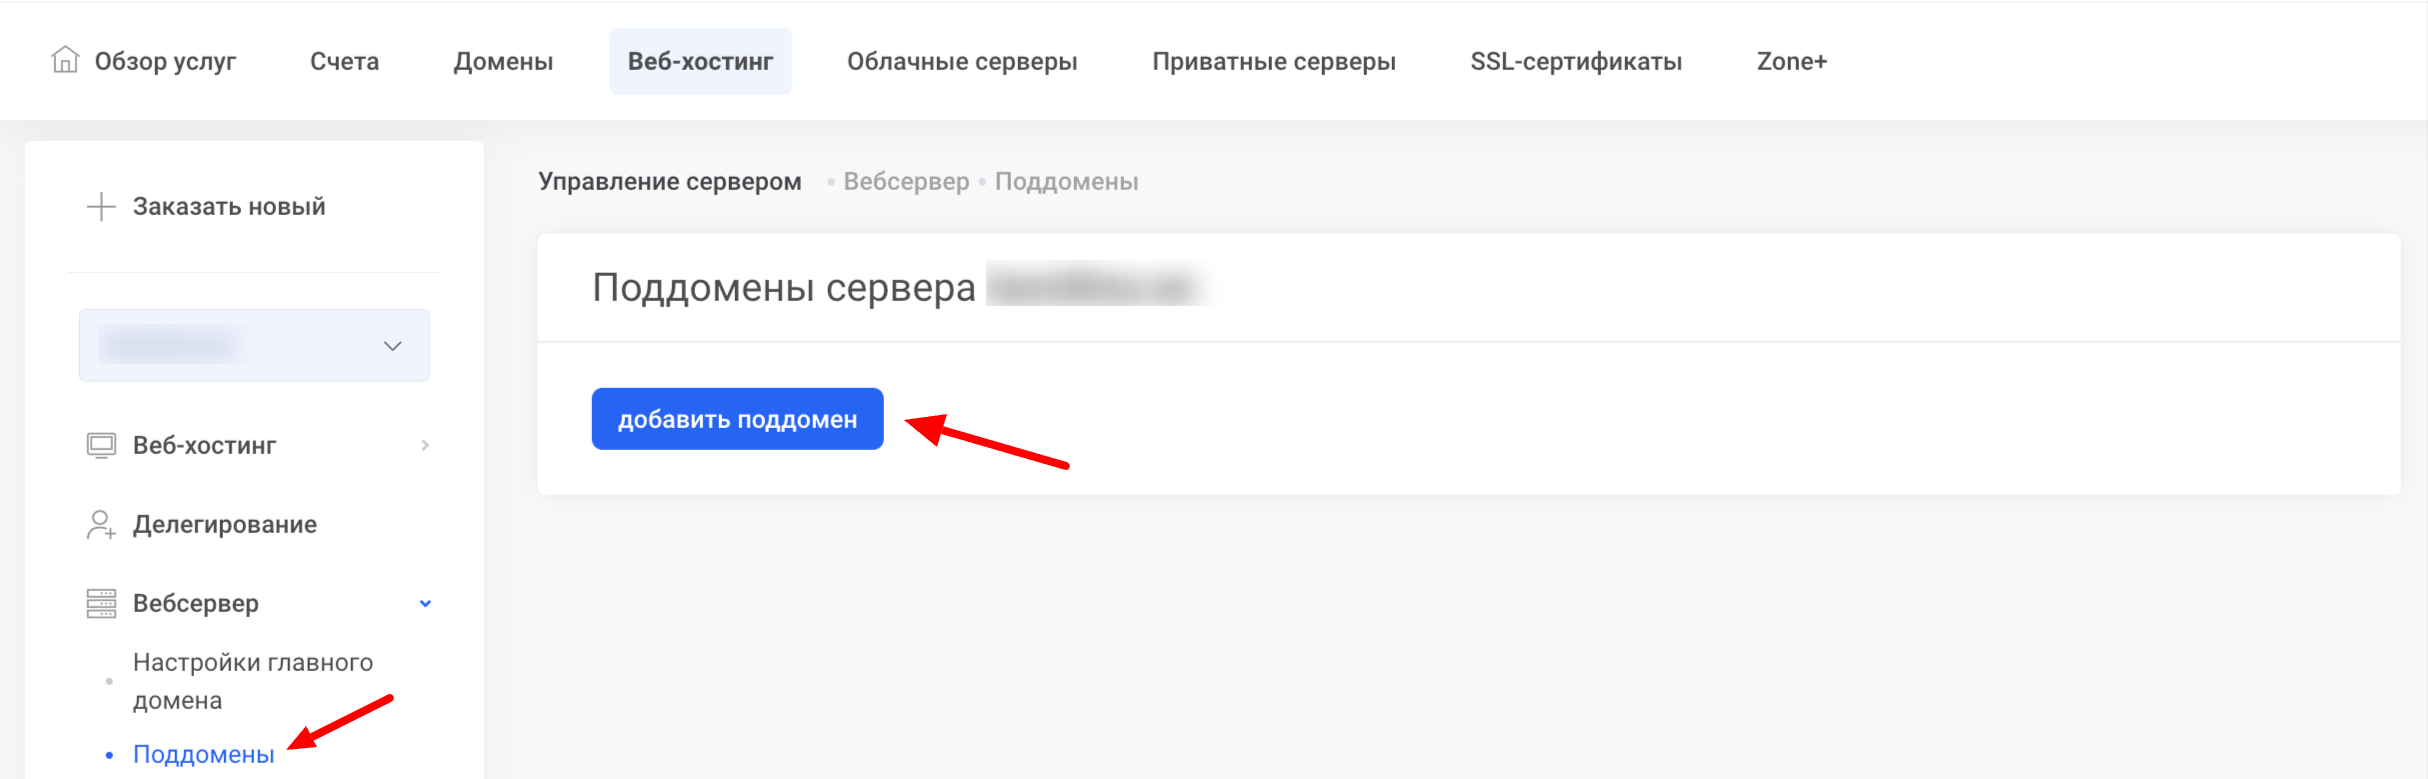Open the server selection dropdown
The width and height of the screenshot is (2428, 779).
click(x=254, y=345)
